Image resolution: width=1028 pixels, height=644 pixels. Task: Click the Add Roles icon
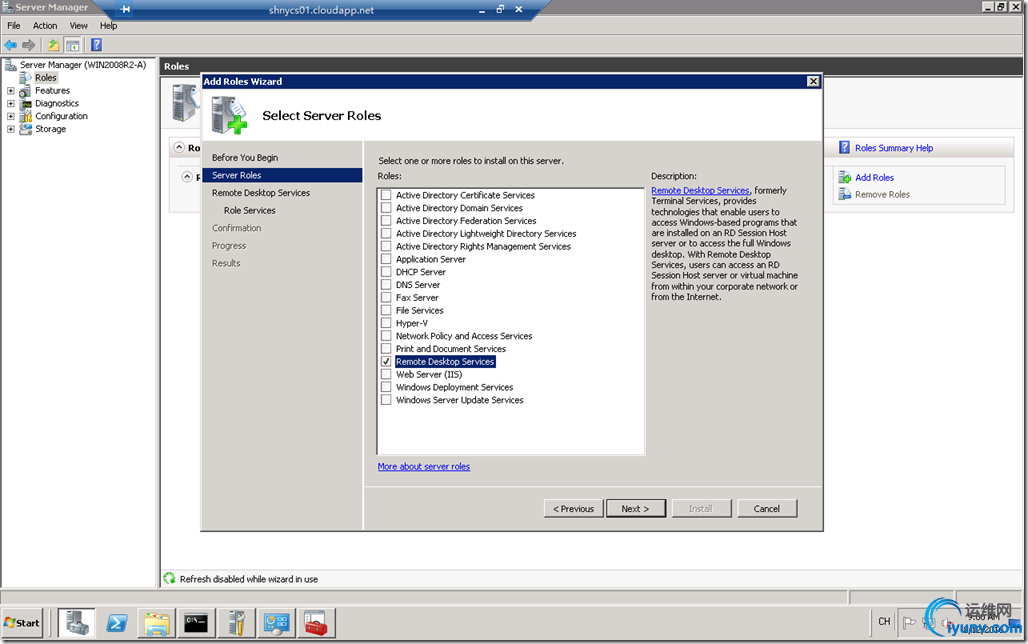[x=844, y=177]
